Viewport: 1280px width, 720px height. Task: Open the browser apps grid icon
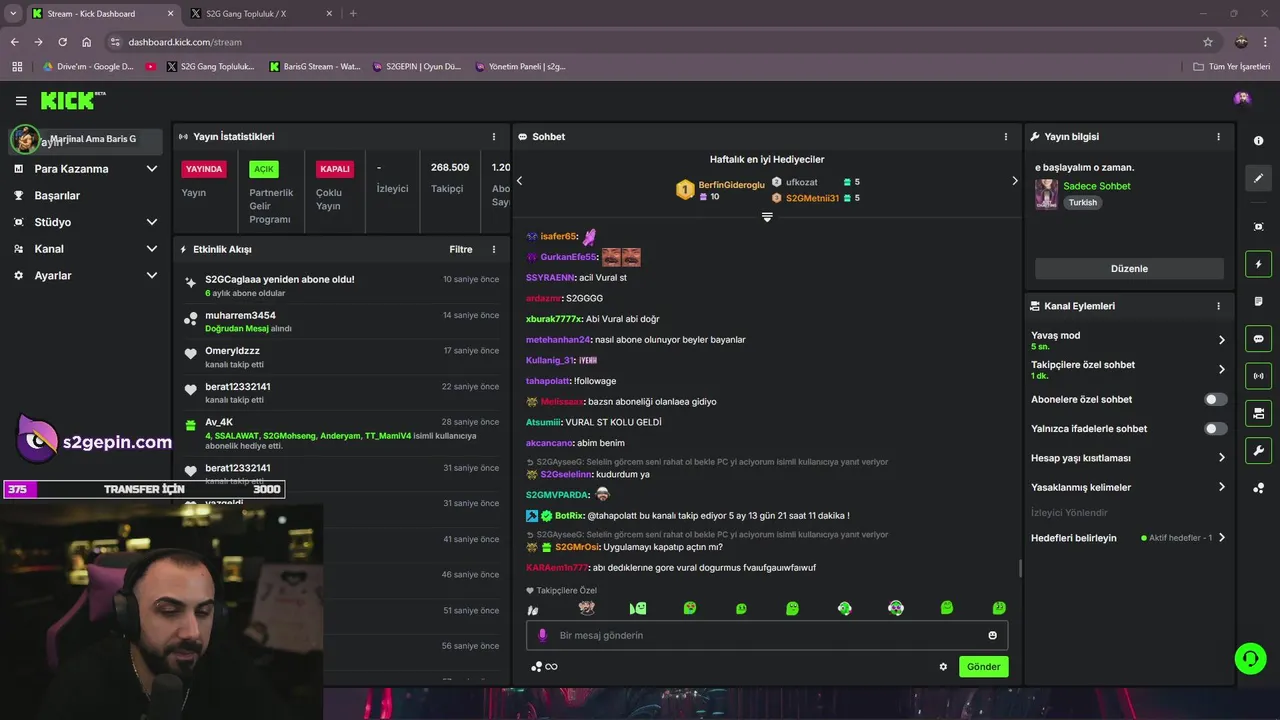(x=17, y=67)
